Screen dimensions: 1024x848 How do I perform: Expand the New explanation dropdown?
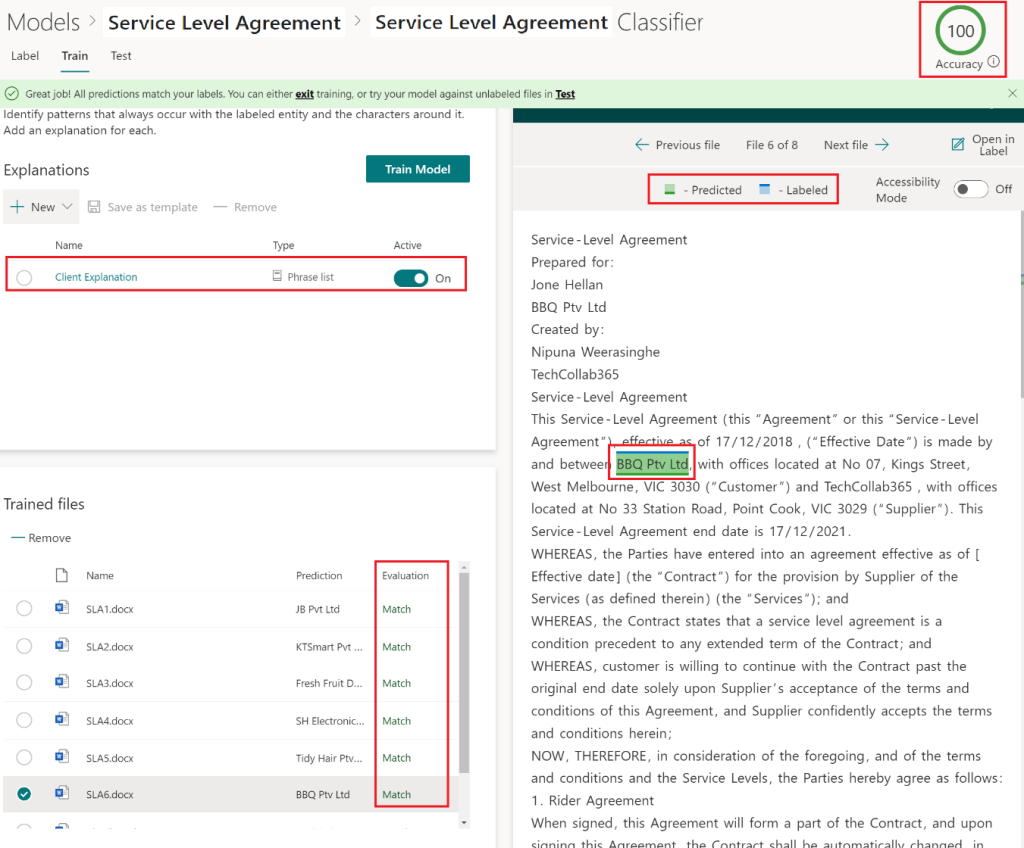pos(68,207)
